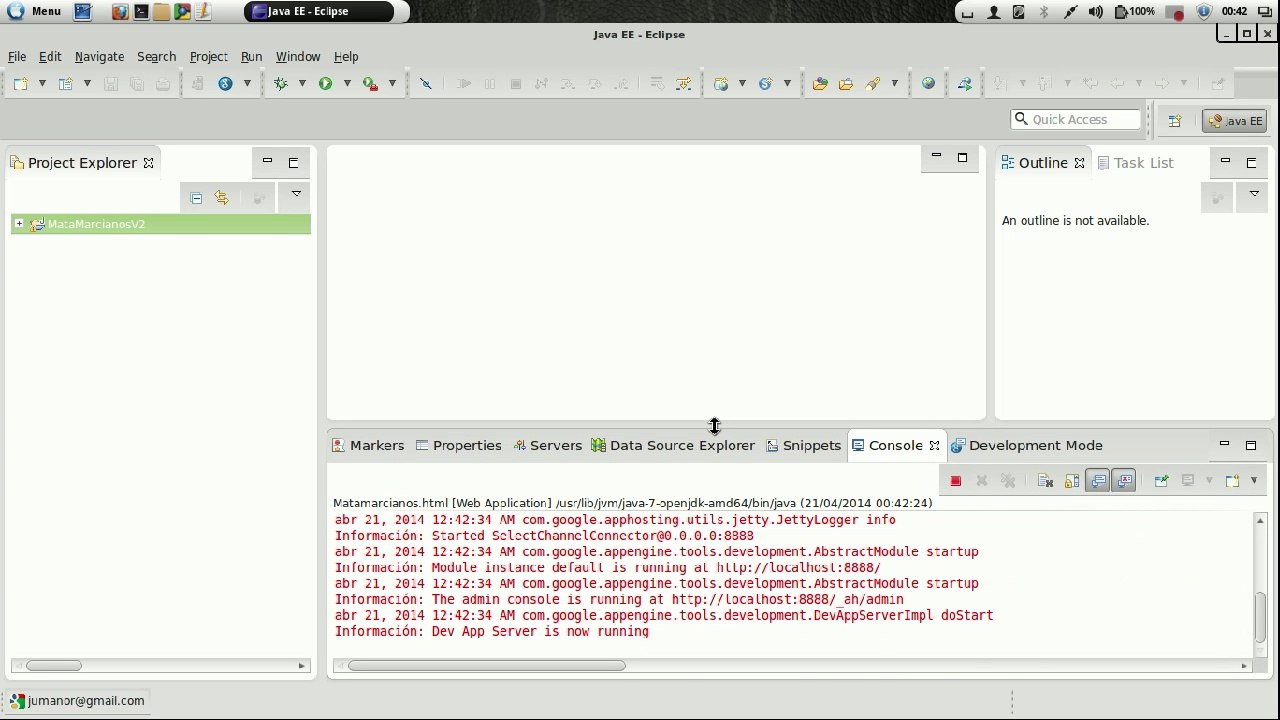Image resolution: width=1280 pixels, height=720 pixels.
Task: Click the New Servlet icon
Action: pyautogui.click(x=766, y=84)
